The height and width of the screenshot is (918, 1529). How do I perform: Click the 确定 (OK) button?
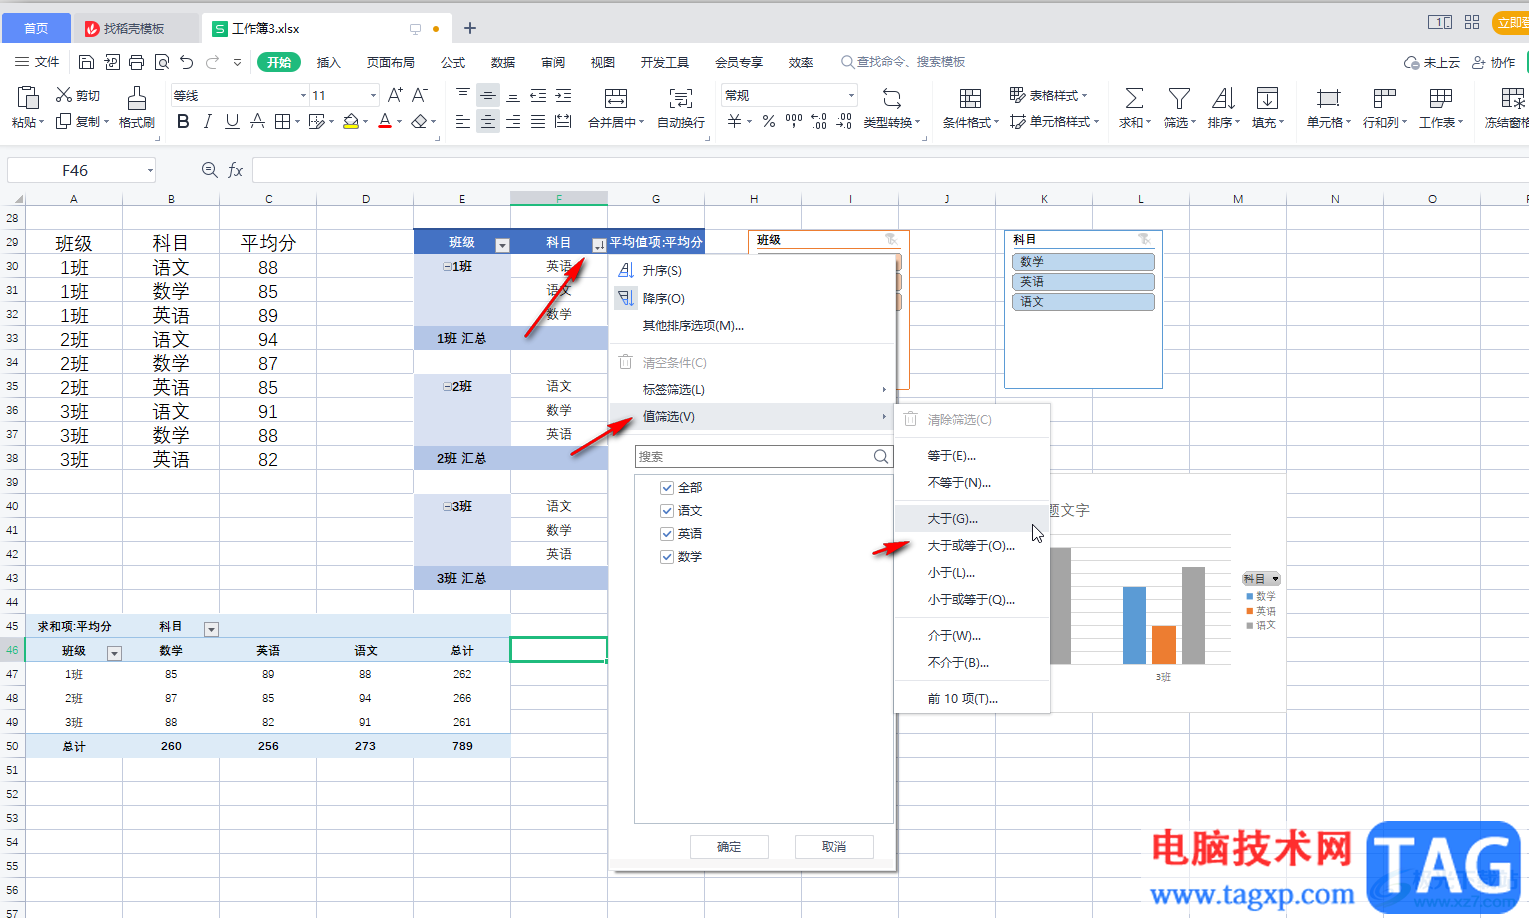[x=729, y=846]
